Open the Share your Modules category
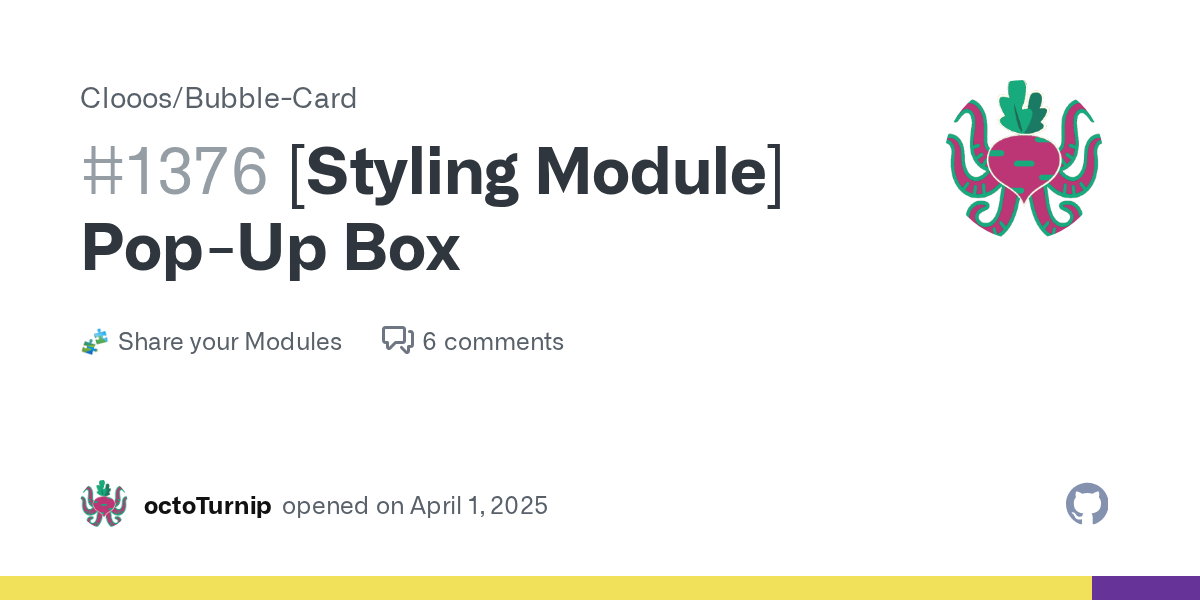The image size is (1200, 600). pyautogui.click(x=230, y=342)
